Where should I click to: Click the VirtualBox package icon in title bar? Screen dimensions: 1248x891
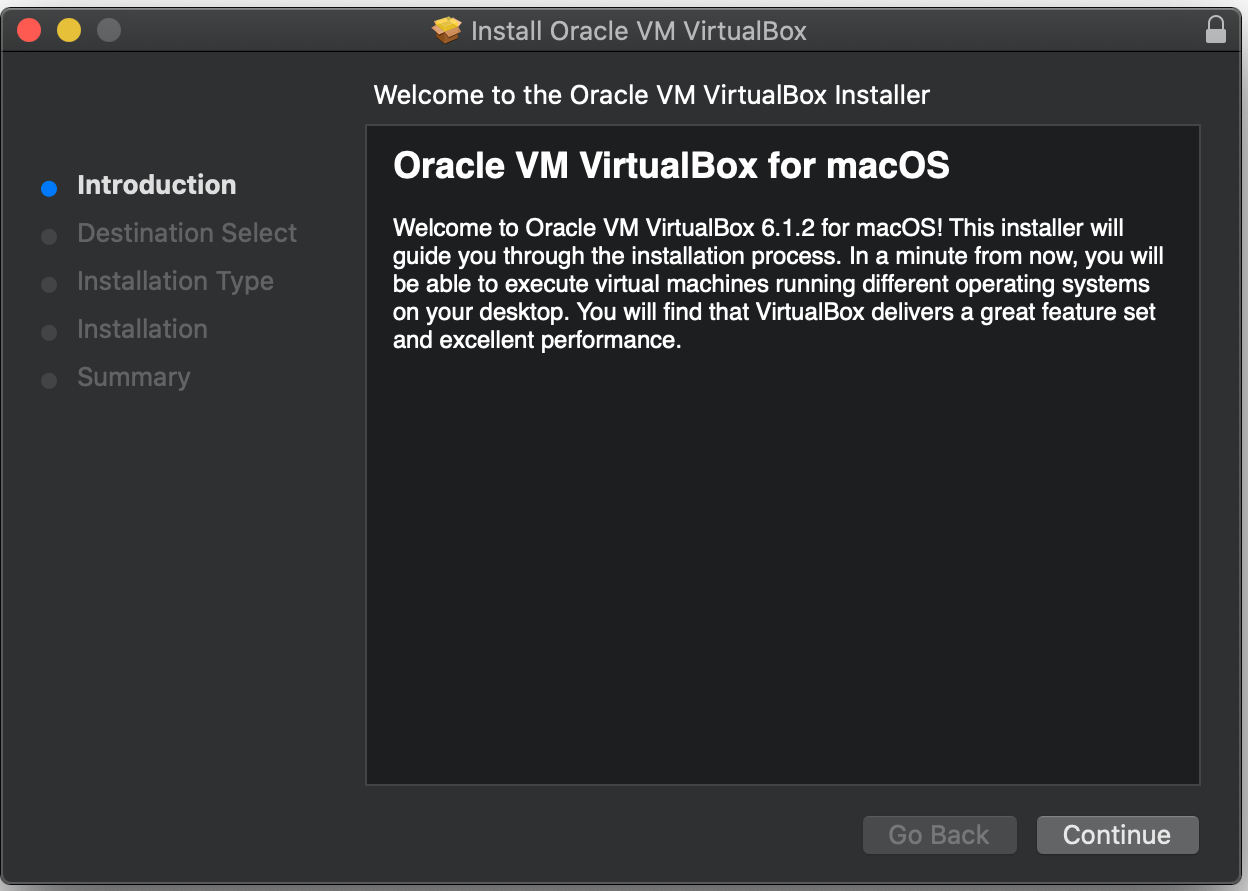click(447, 30)
